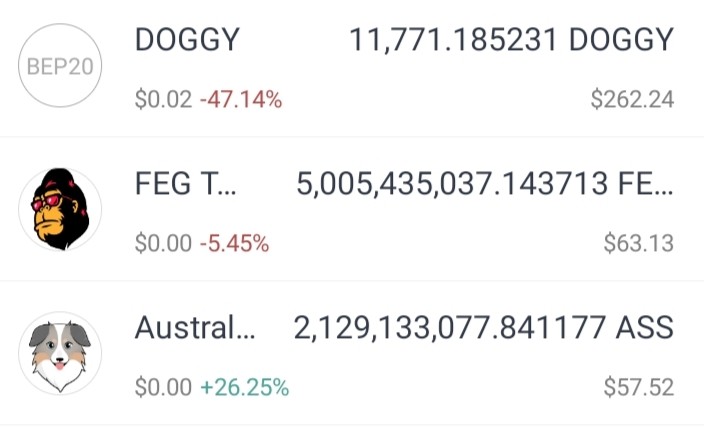
Task: Select the 11,771.185231 DOGGY balance
Action: 511,40
